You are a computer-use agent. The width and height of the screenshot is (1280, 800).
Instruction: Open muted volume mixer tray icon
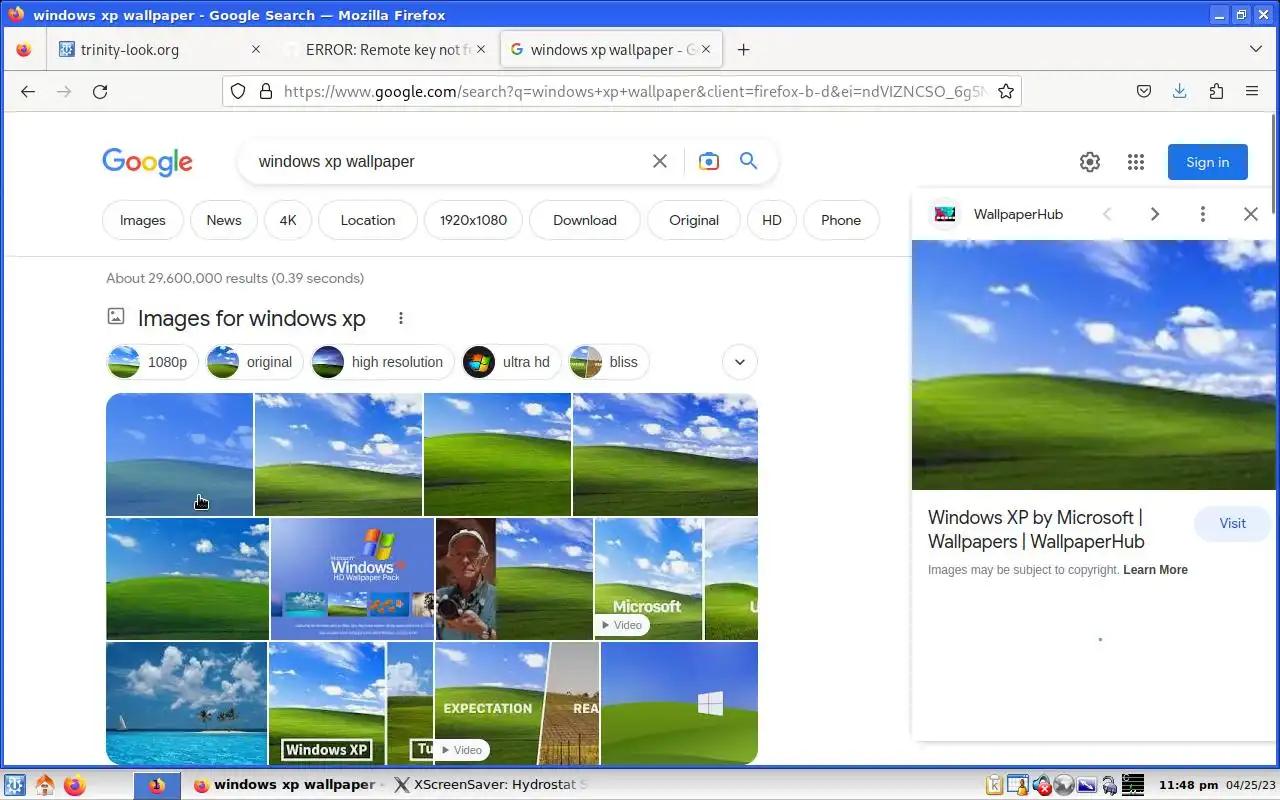coord(1041,785)
